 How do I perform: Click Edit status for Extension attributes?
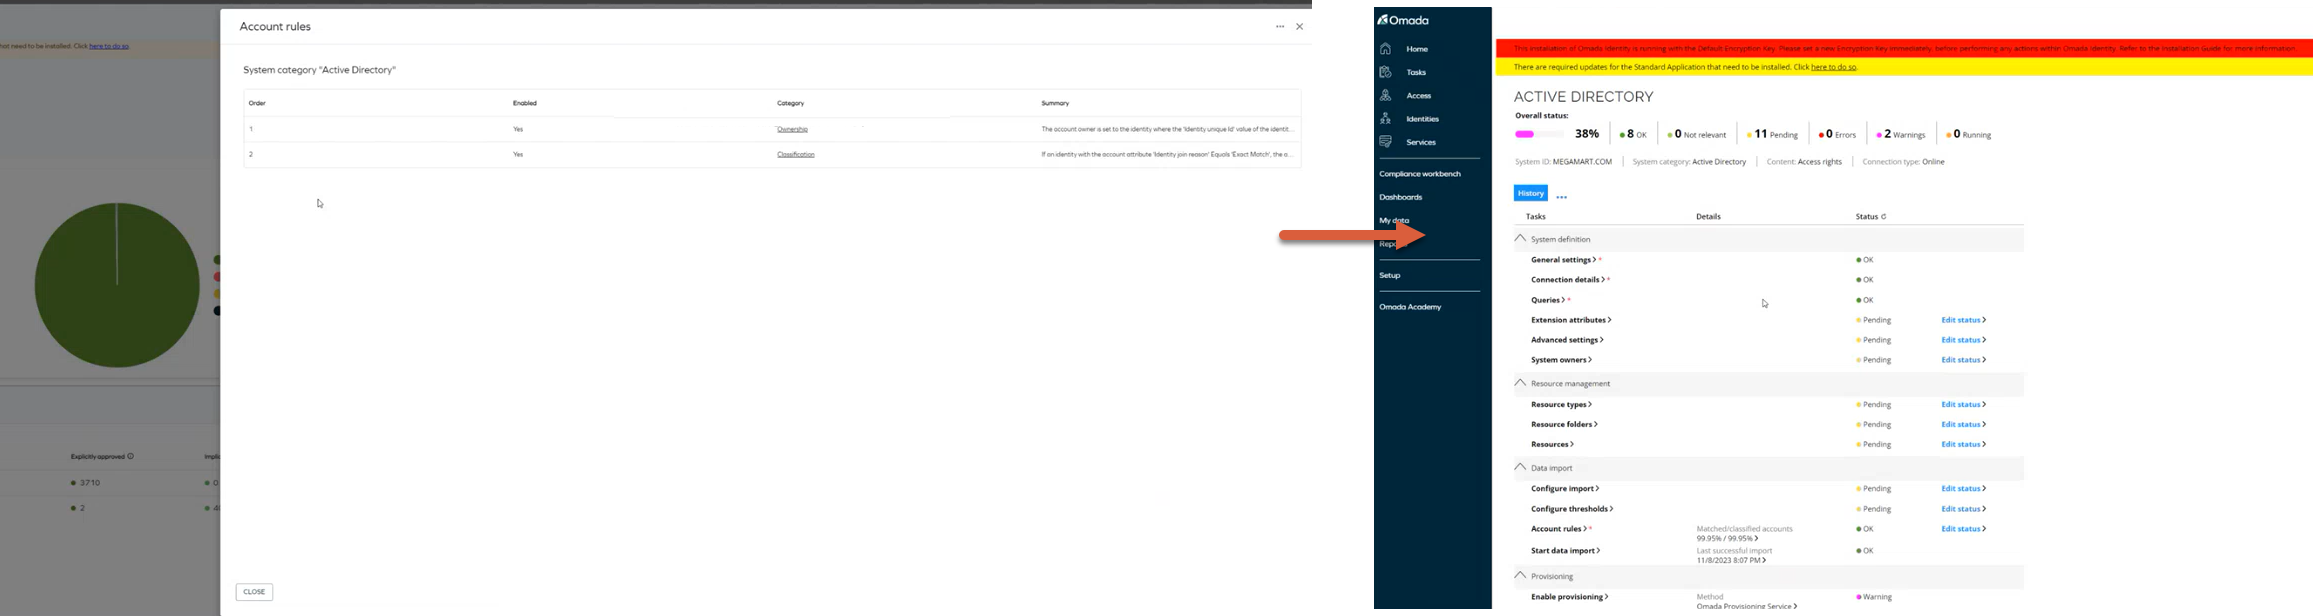pyautogui.click(x=1963, y=320)
